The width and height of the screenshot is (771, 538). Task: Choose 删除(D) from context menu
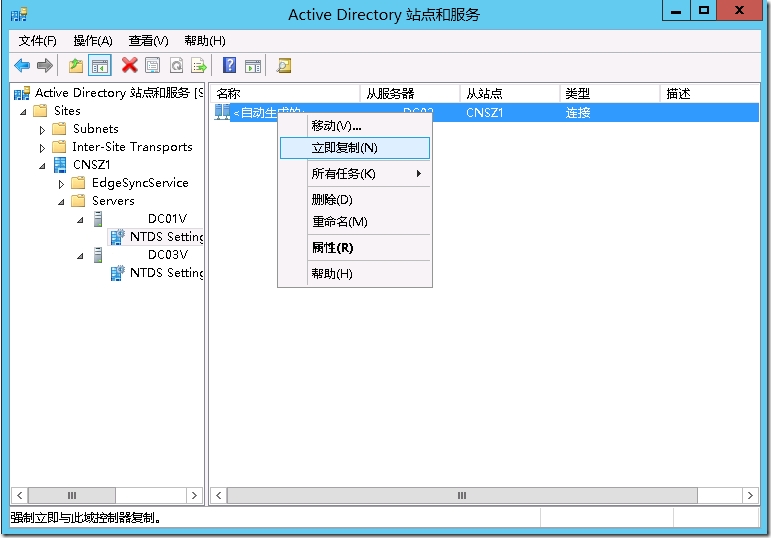(355, 200)
